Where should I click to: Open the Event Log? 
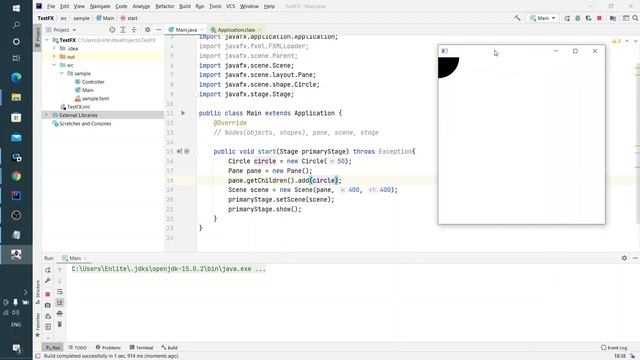(x=614, y=348)
